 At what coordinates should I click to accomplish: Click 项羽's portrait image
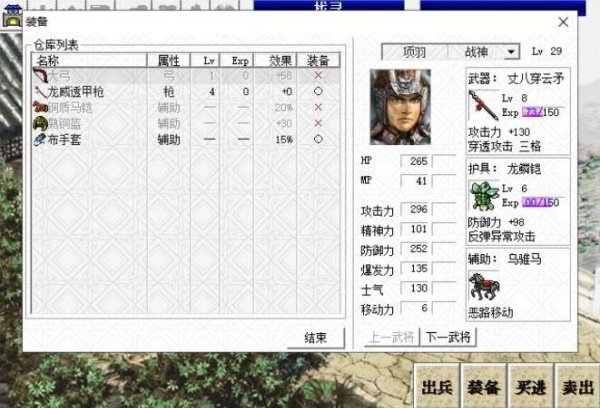click(x=400, y=107)
